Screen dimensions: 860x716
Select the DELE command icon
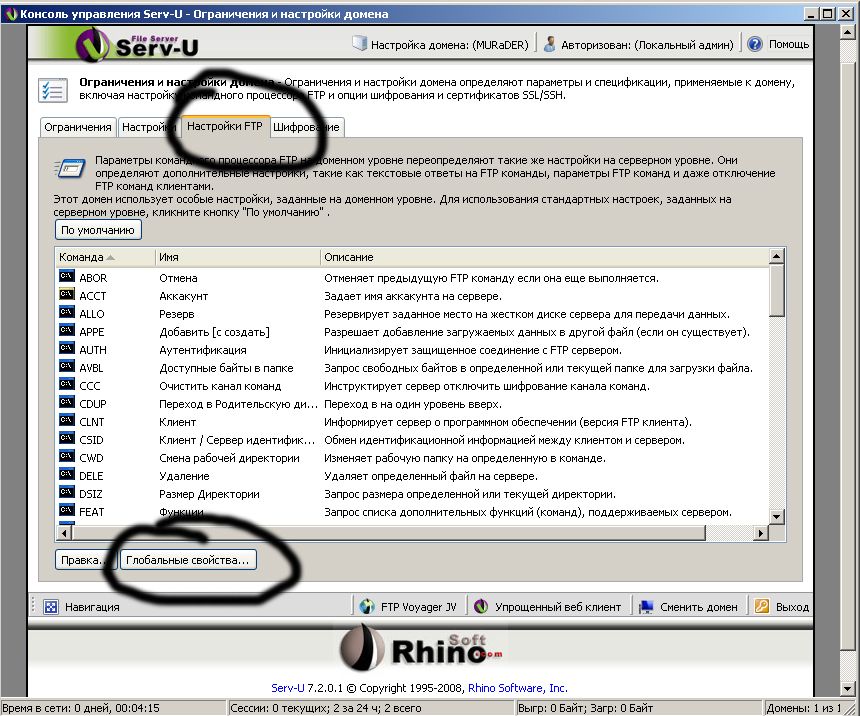[67, 476]
